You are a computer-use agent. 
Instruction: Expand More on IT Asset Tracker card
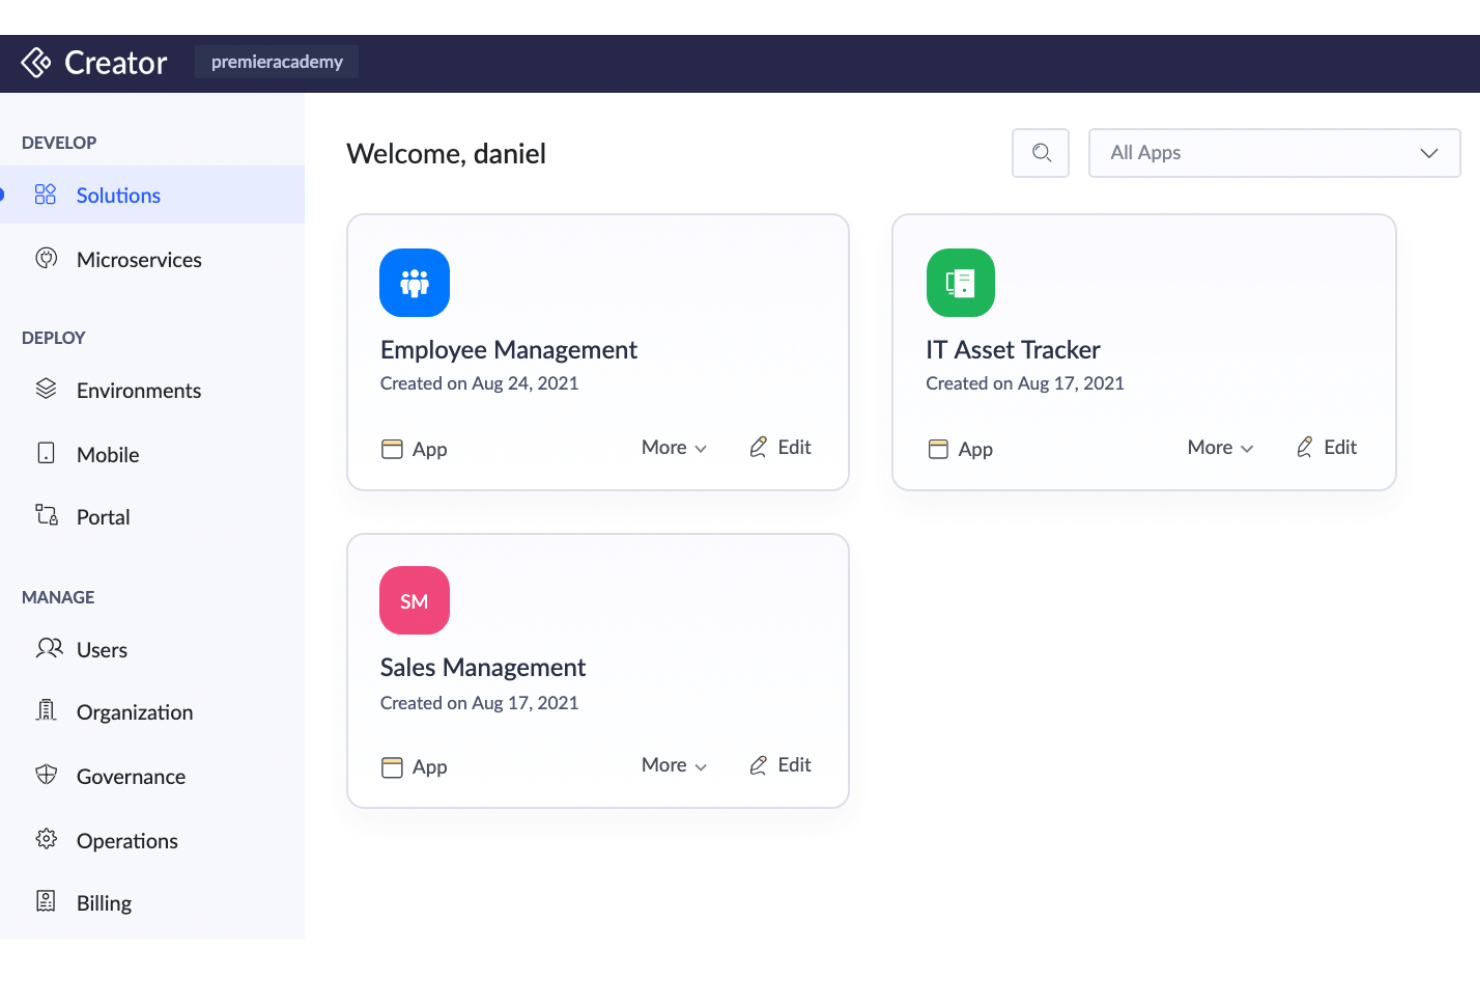pyautogui.click(x=1220, y=448)
